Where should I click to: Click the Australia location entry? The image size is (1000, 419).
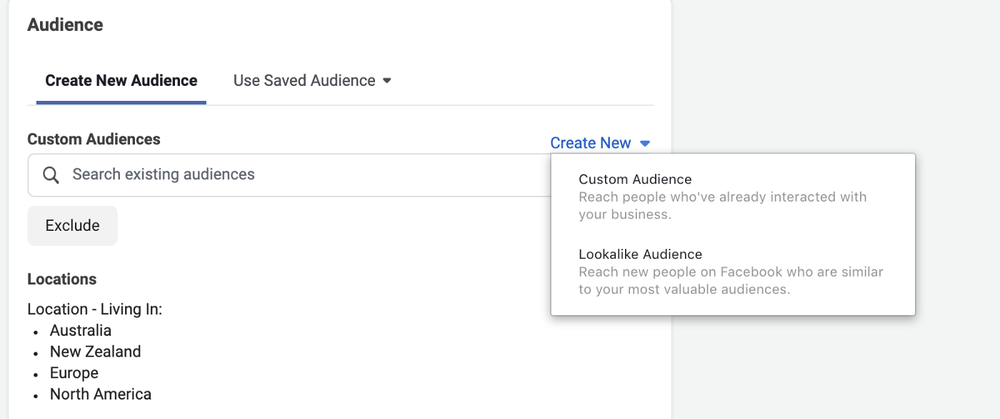(x=80, y=331)
